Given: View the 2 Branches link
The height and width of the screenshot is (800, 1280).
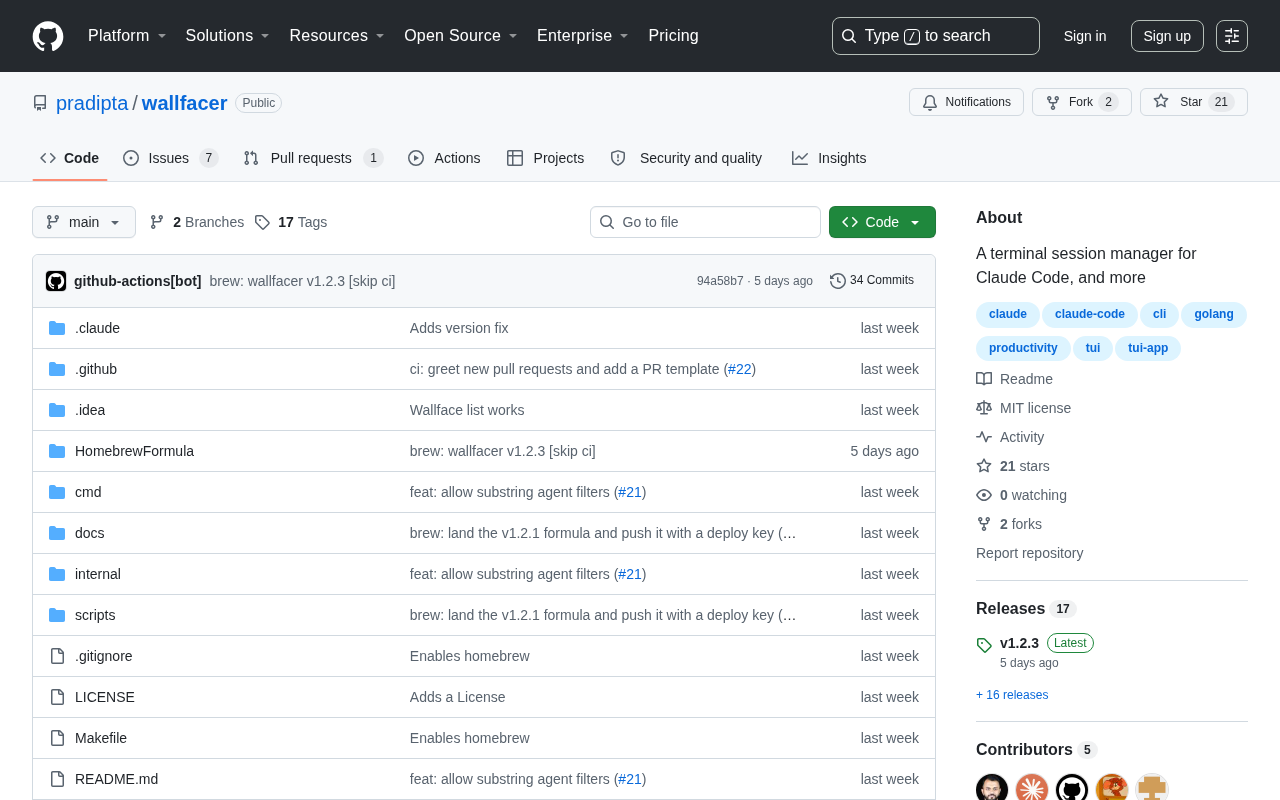Looking at the screenshot, I should [197, 222].
